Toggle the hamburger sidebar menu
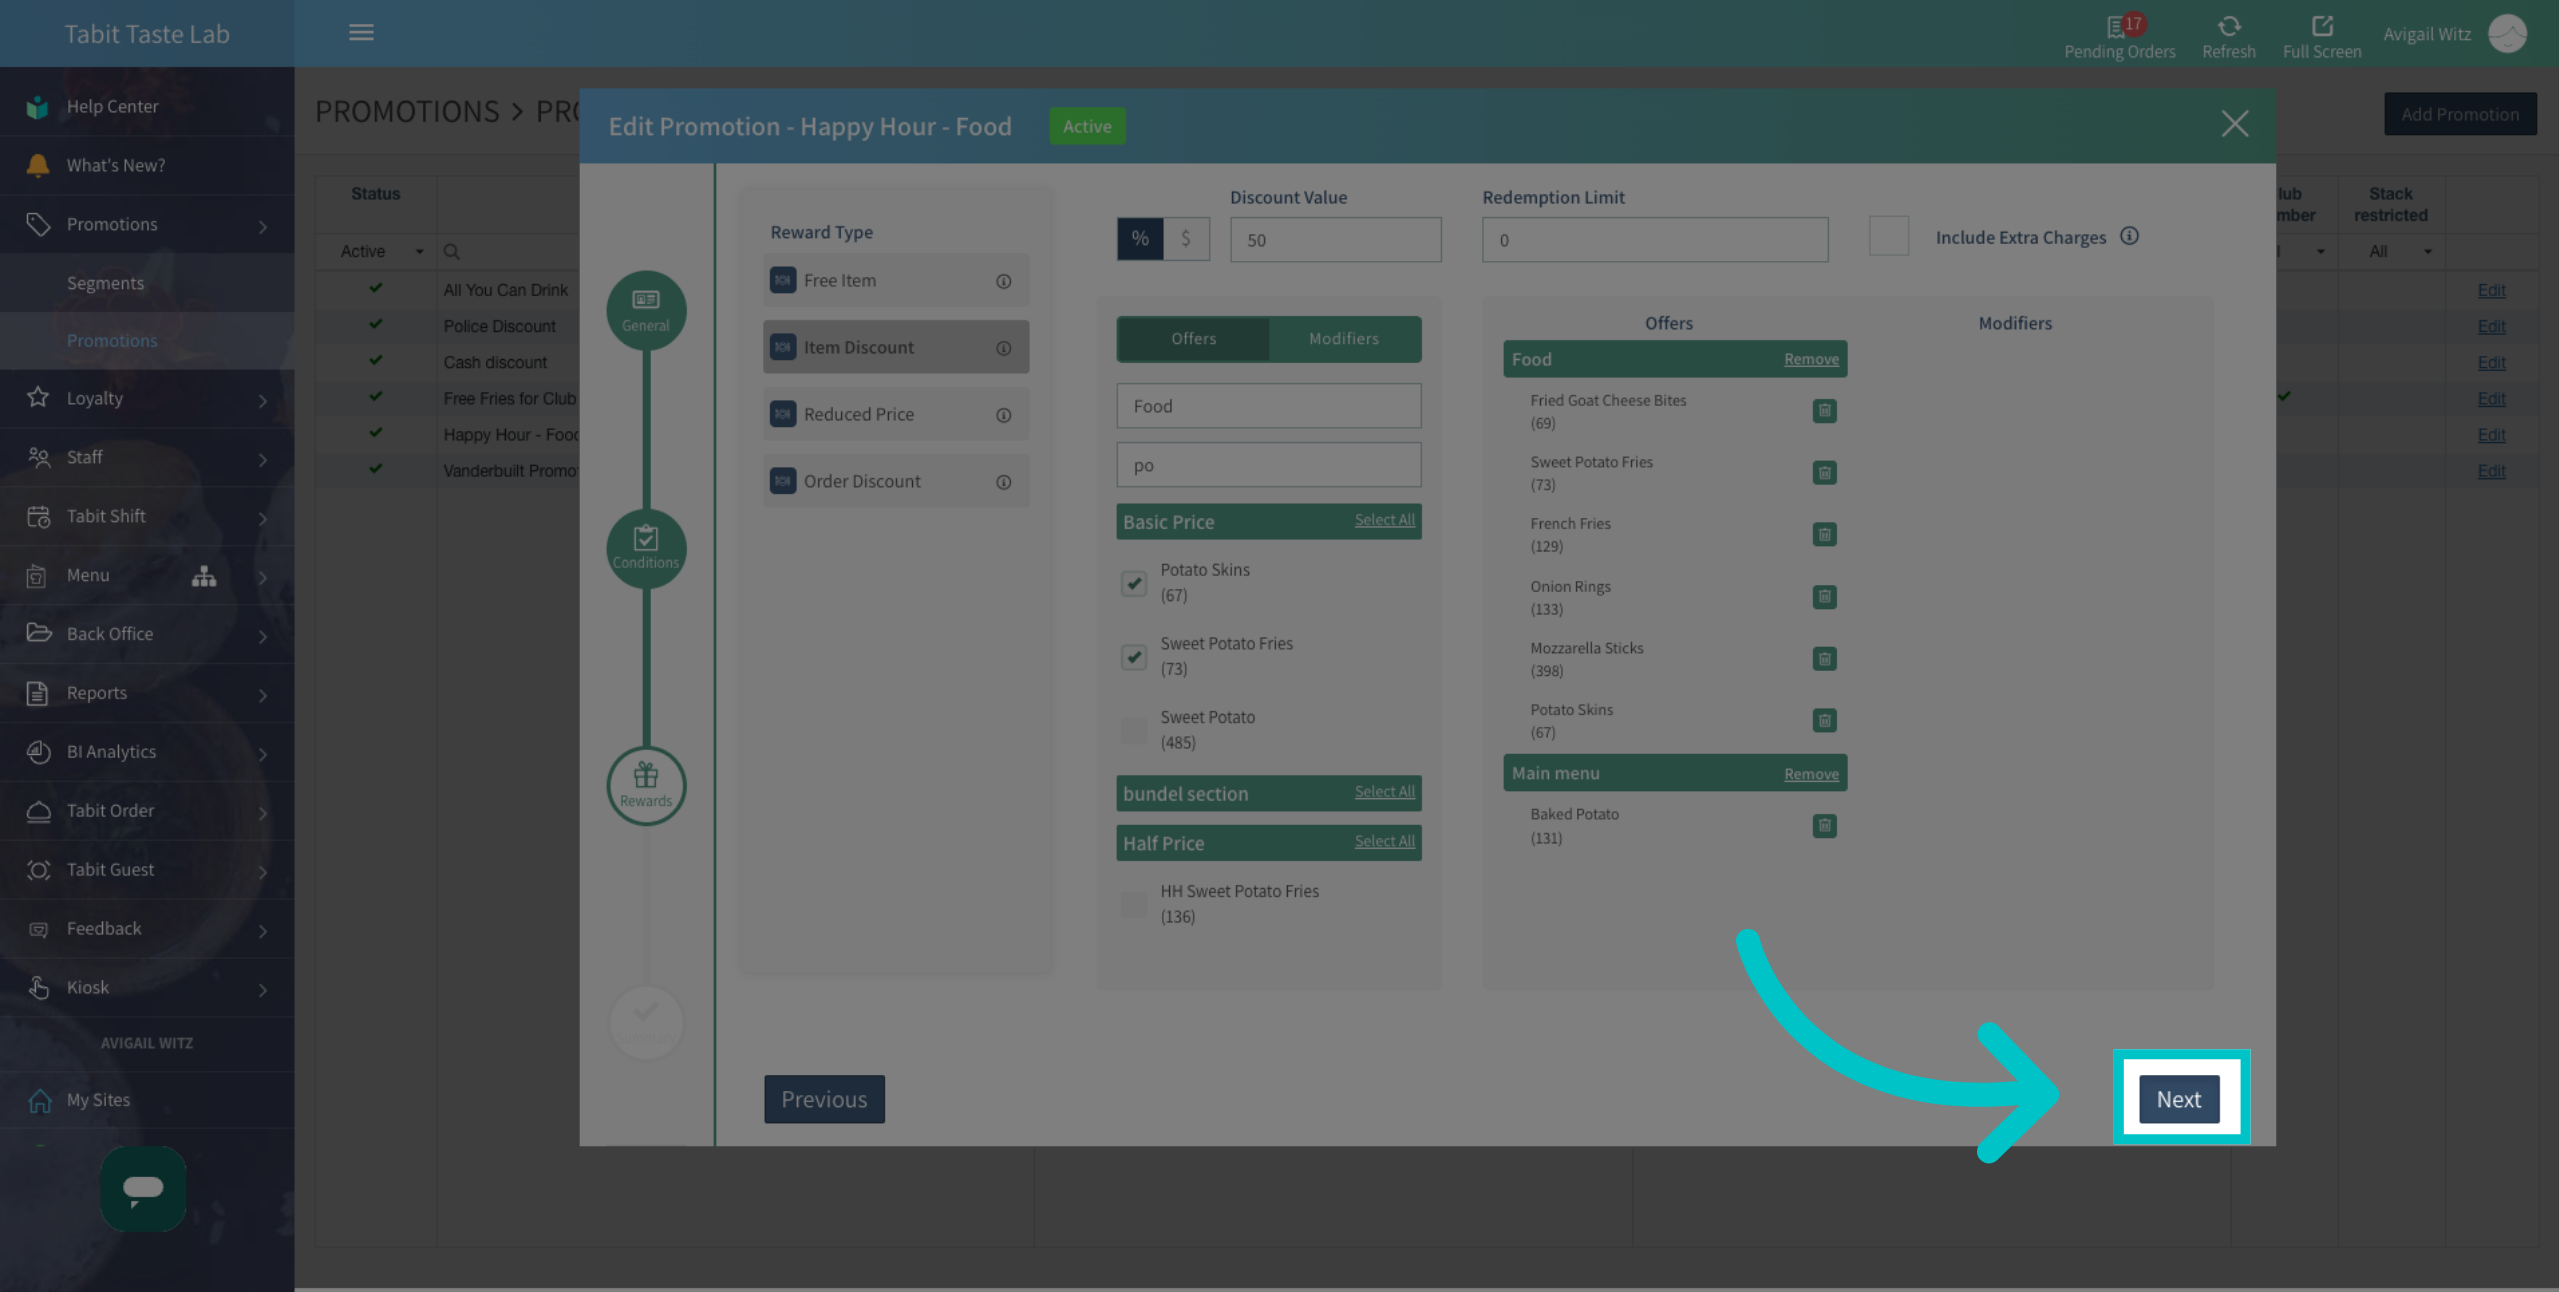Viewport: 2559px width, 1292px height. (x=361, y=33)
